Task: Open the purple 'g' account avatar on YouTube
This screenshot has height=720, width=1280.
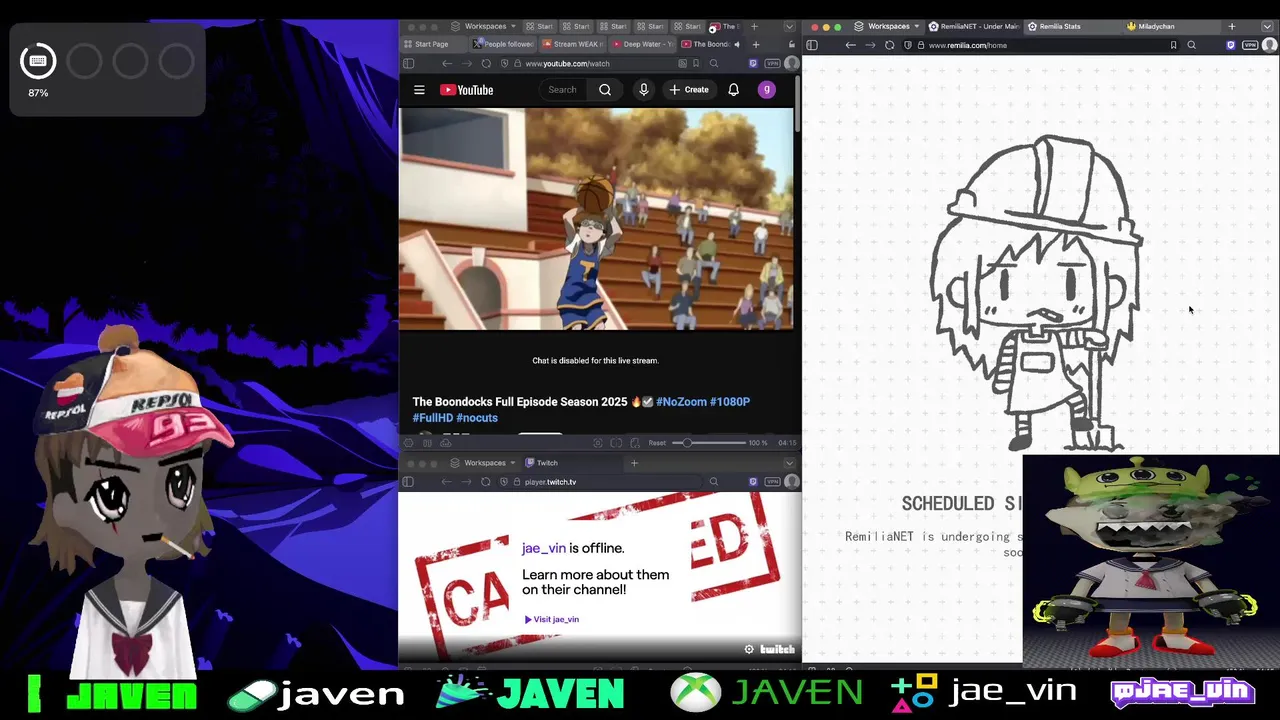Action: pos(767,90)
